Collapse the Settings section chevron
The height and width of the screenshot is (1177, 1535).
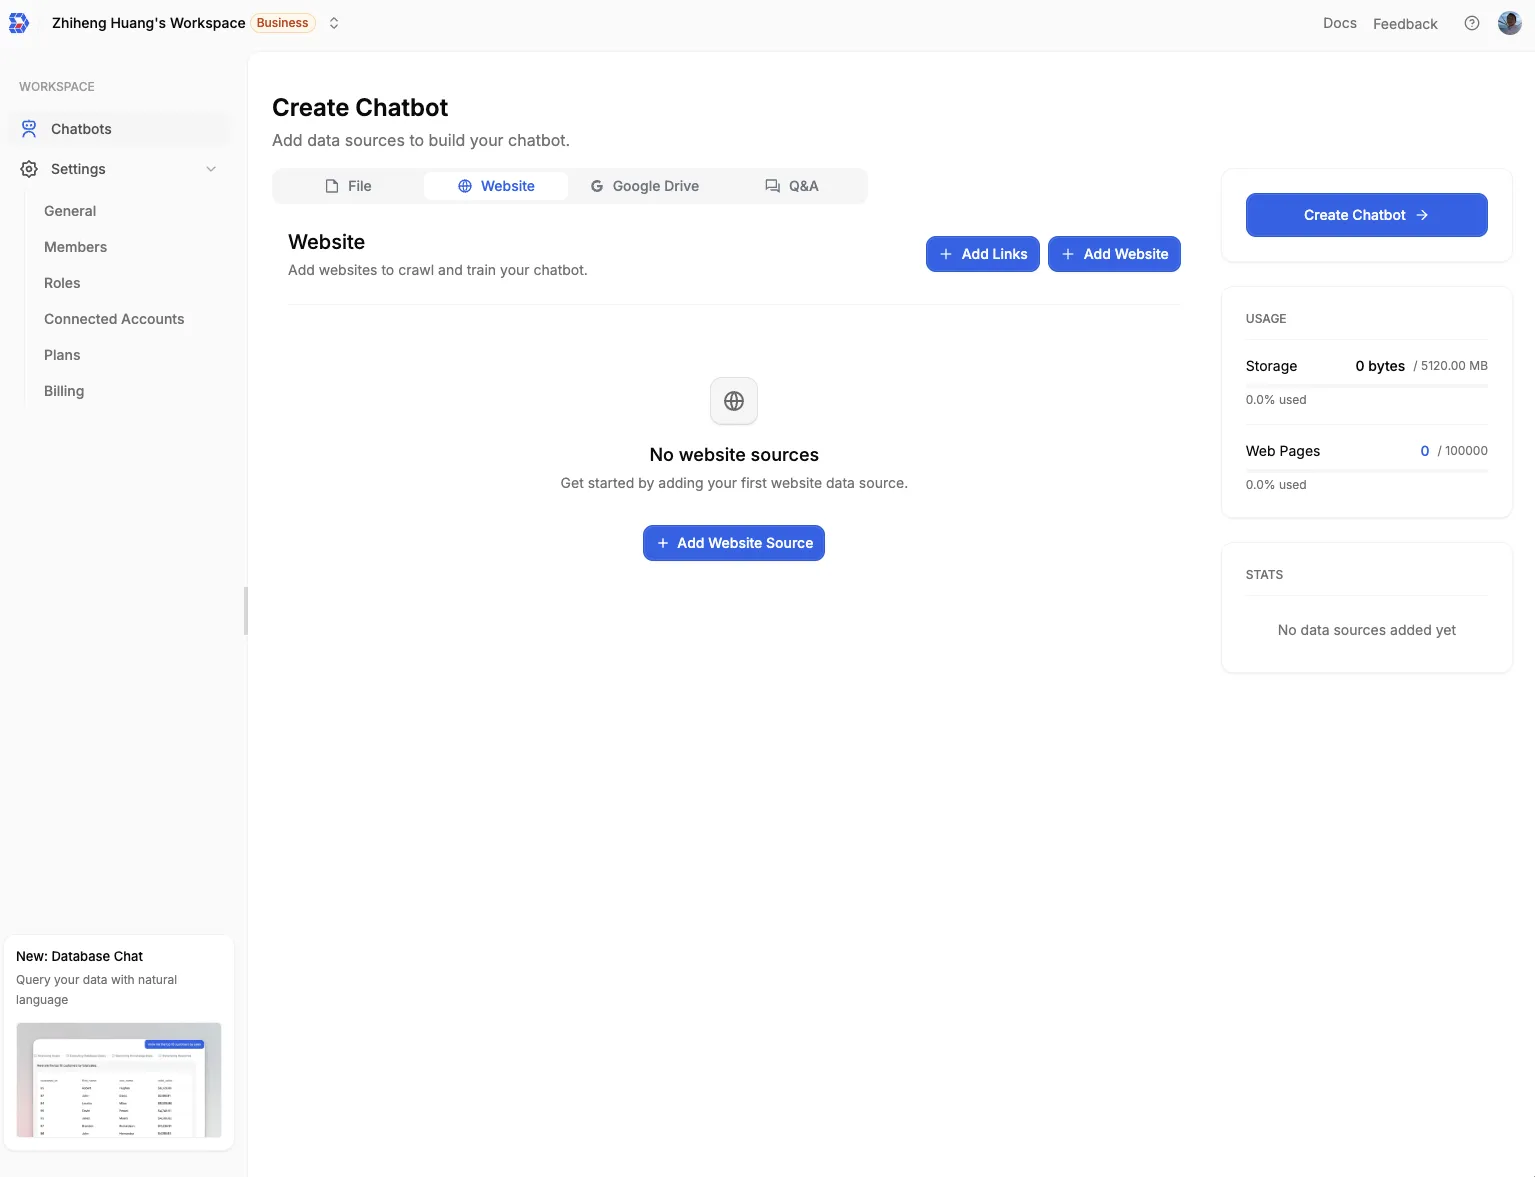211,169
